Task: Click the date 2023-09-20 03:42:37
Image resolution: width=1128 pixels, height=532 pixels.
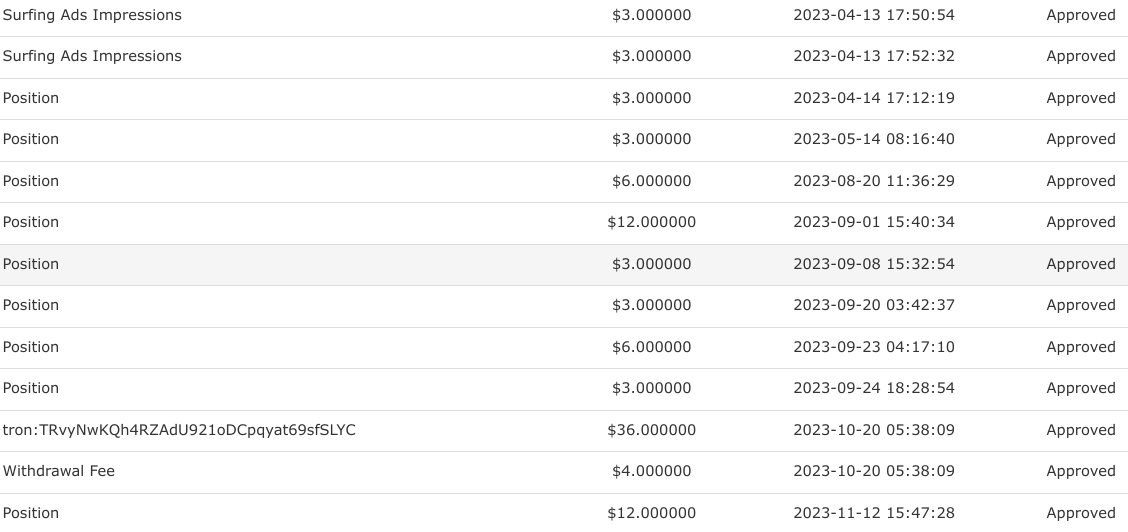Action: (x=873, y=305)
